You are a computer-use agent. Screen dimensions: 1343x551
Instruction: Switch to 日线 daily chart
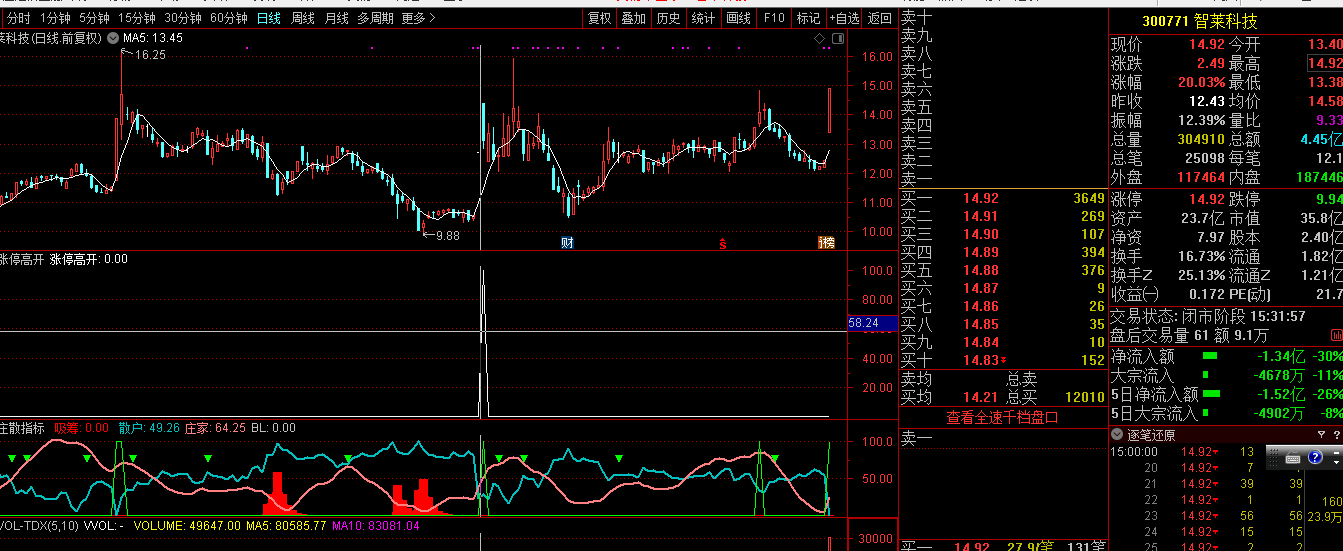[x=269, y=18]
